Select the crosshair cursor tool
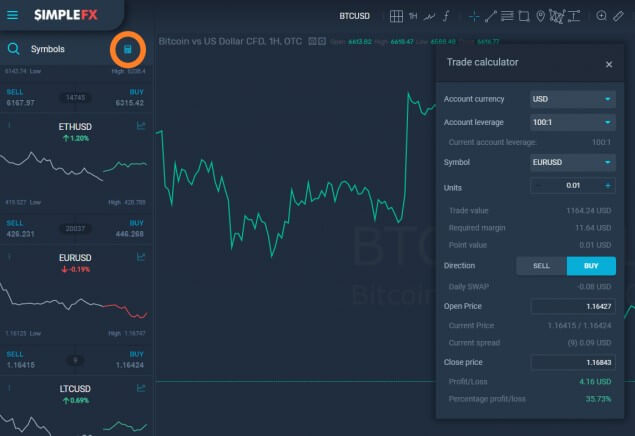This screenshot has height=436, width=635. tap(473, 16)
